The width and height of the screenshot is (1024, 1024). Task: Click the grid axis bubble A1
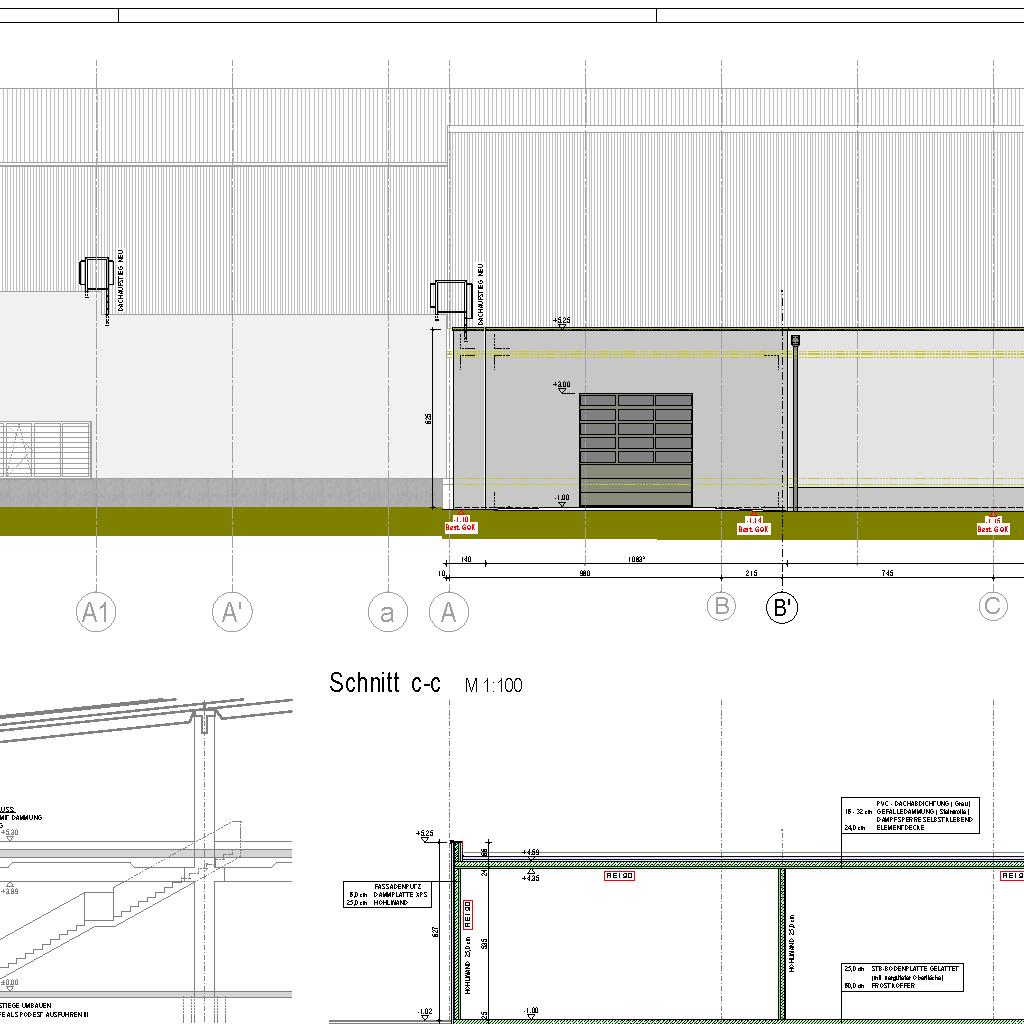click(96, 611)
